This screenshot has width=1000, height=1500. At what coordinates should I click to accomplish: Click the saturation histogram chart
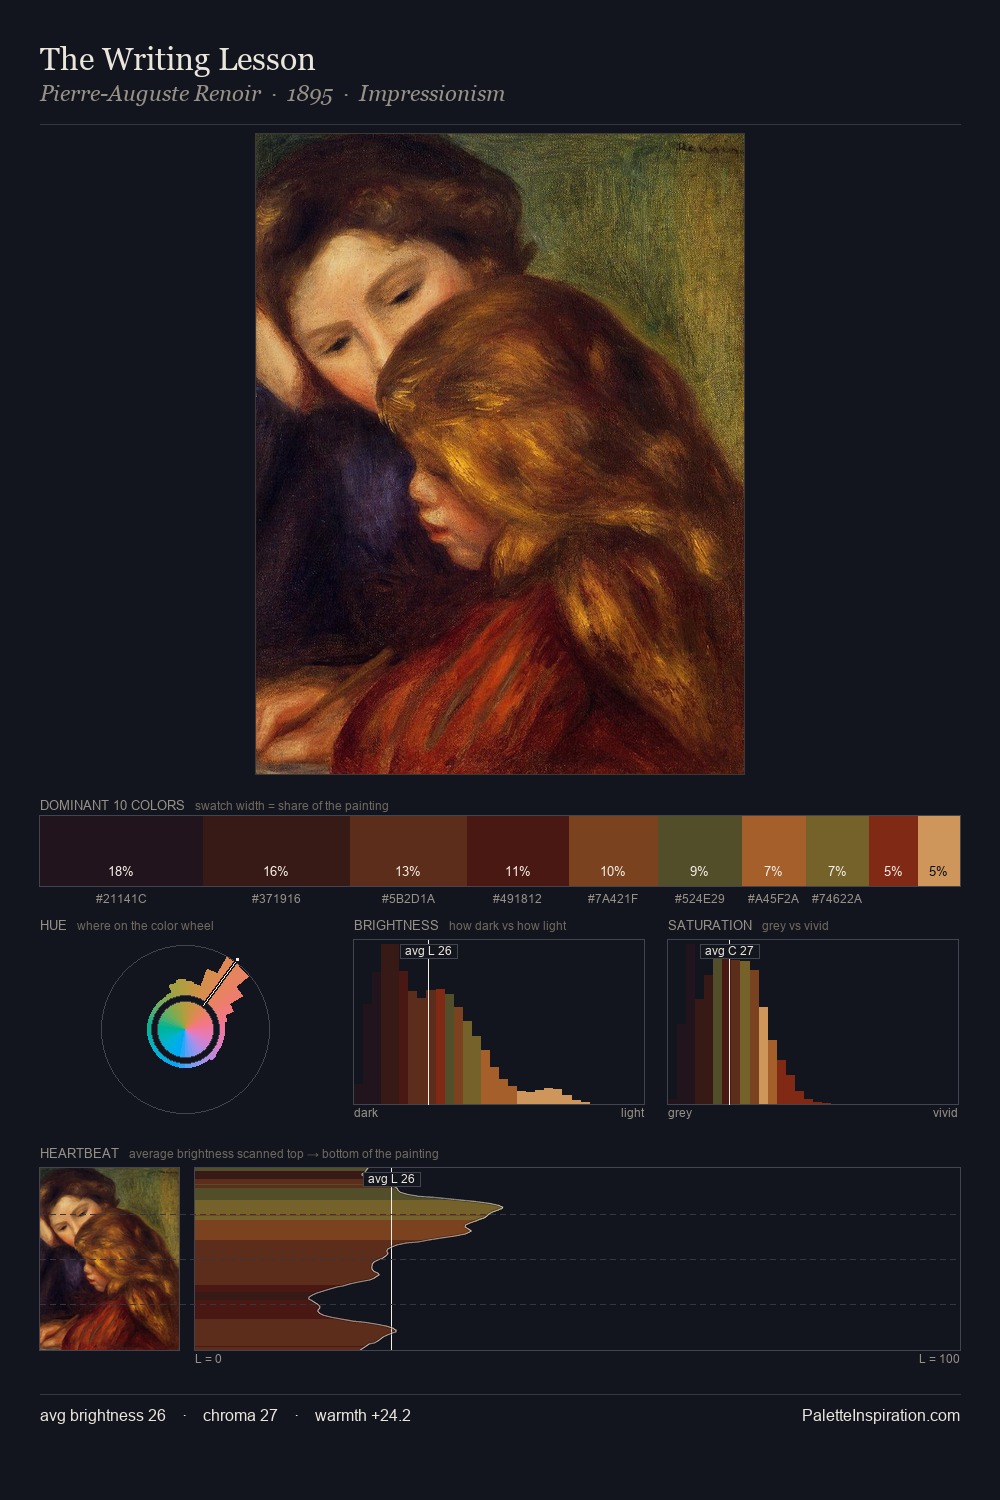click(813, 1022)
